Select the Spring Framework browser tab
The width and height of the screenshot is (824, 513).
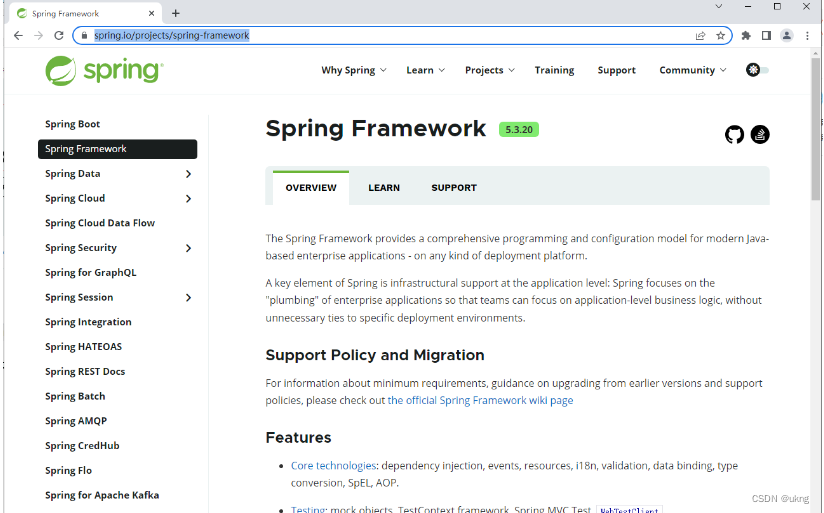click(84, 14)
